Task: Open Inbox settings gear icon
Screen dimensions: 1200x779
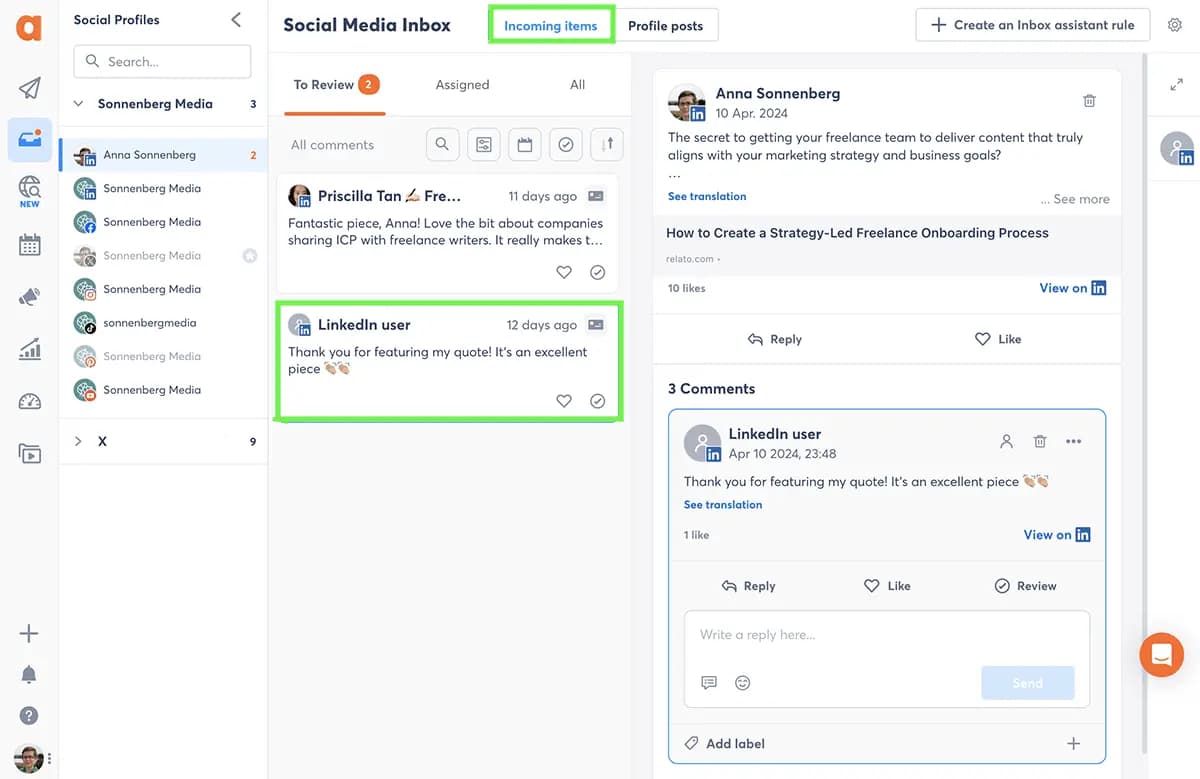Action: [x=1175, y=25]
